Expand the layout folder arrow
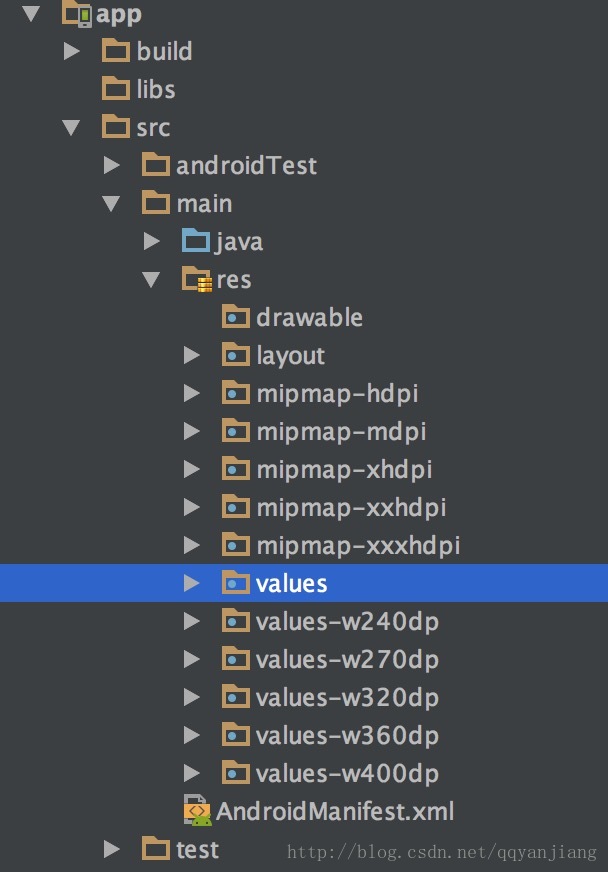 pos(191,355)
